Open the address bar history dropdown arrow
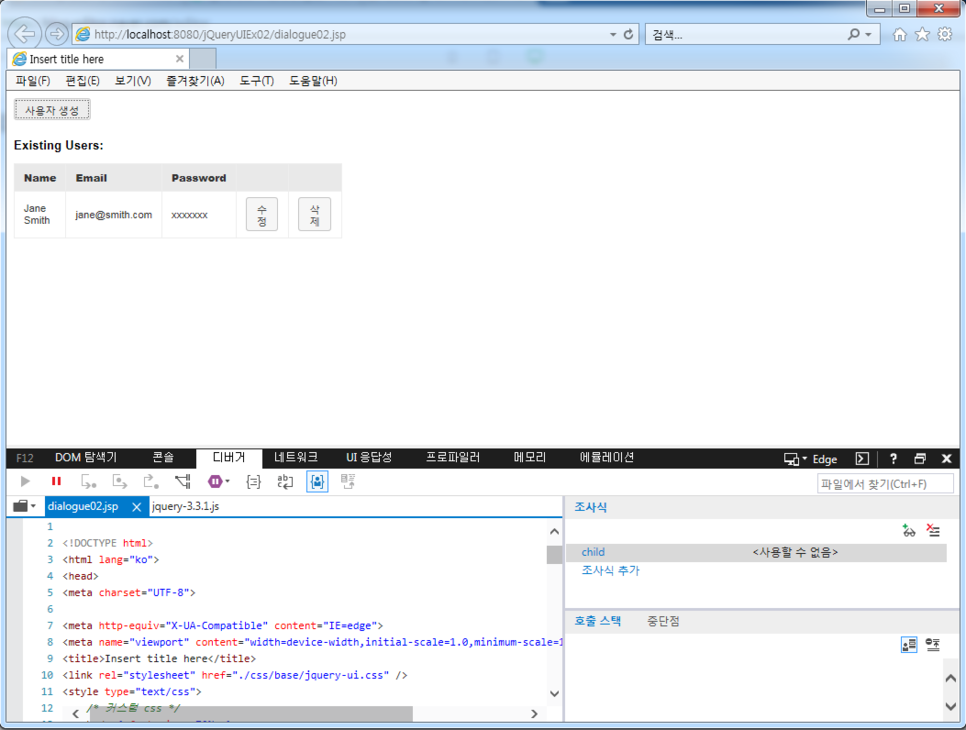 pyautogui.click(x=613, y=34)
